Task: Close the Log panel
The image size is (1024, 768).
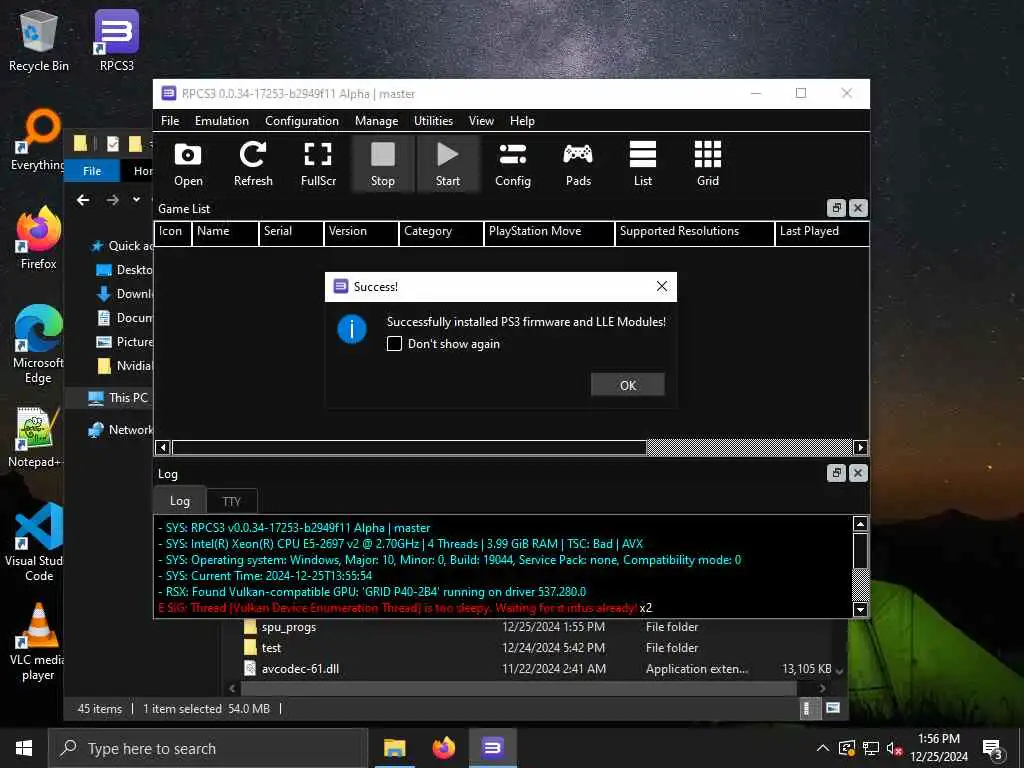Action: point(858,473)
